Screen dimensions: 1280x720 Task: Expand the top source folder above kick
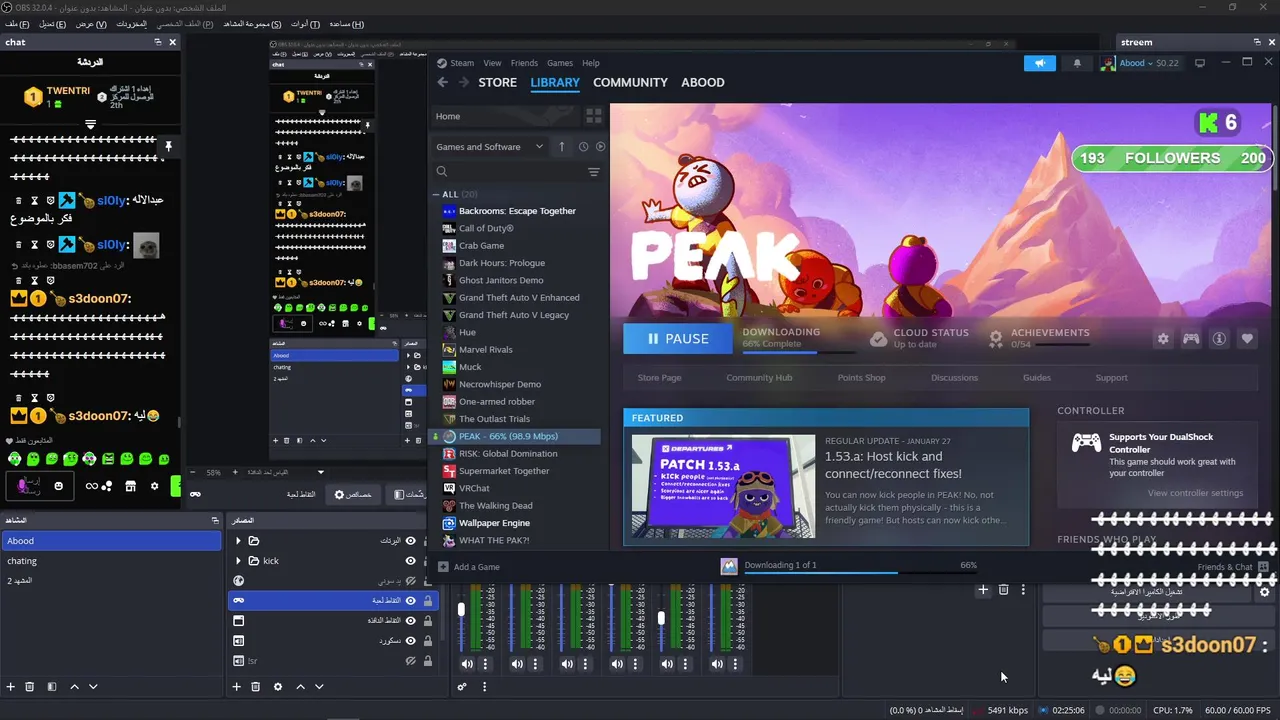(x=238, y=541)
